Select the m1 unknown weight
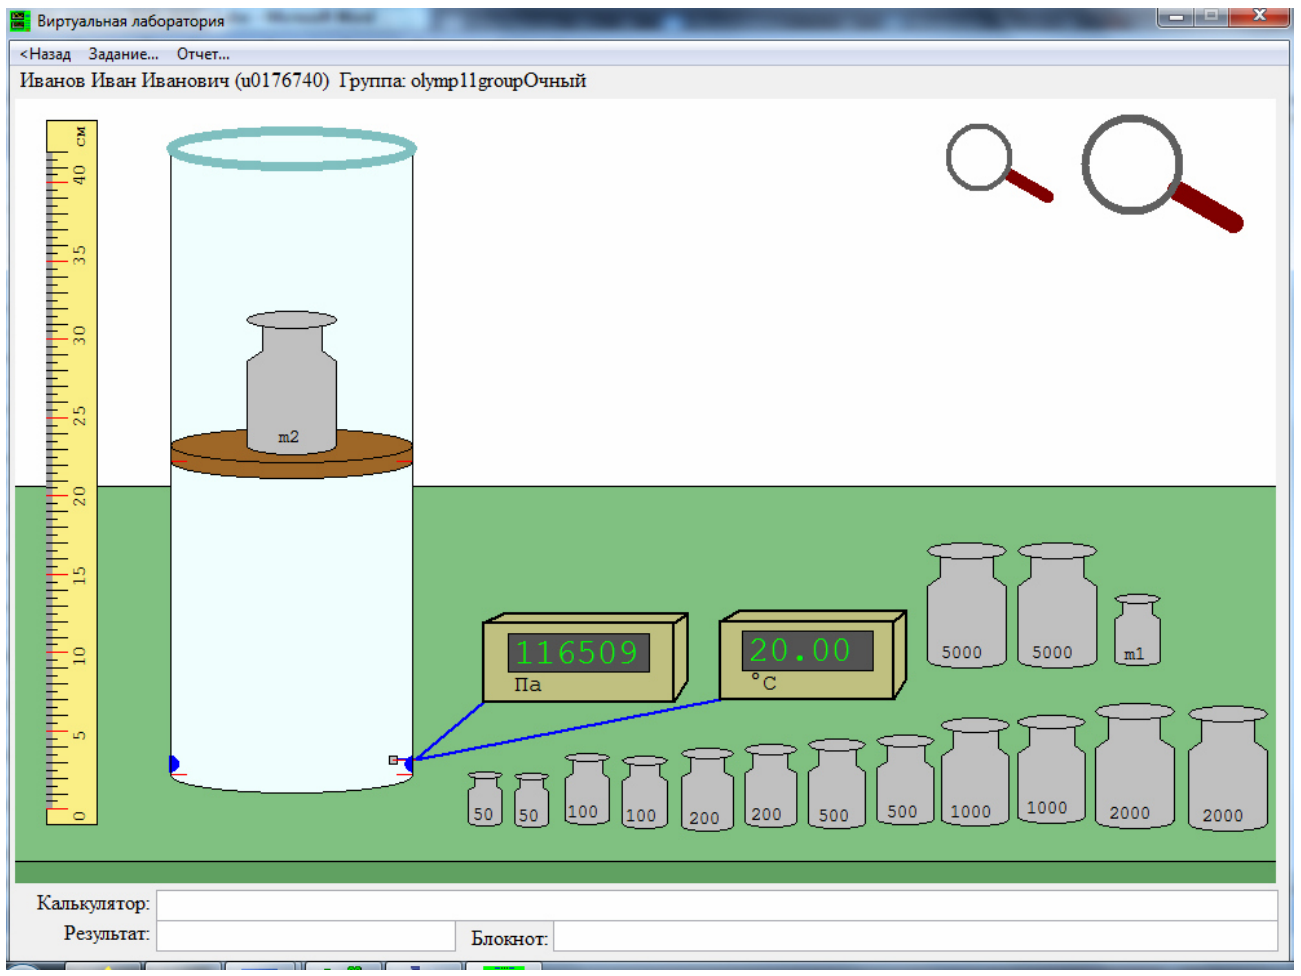This screenshot has height=976, width=1301. (1137, 630)
